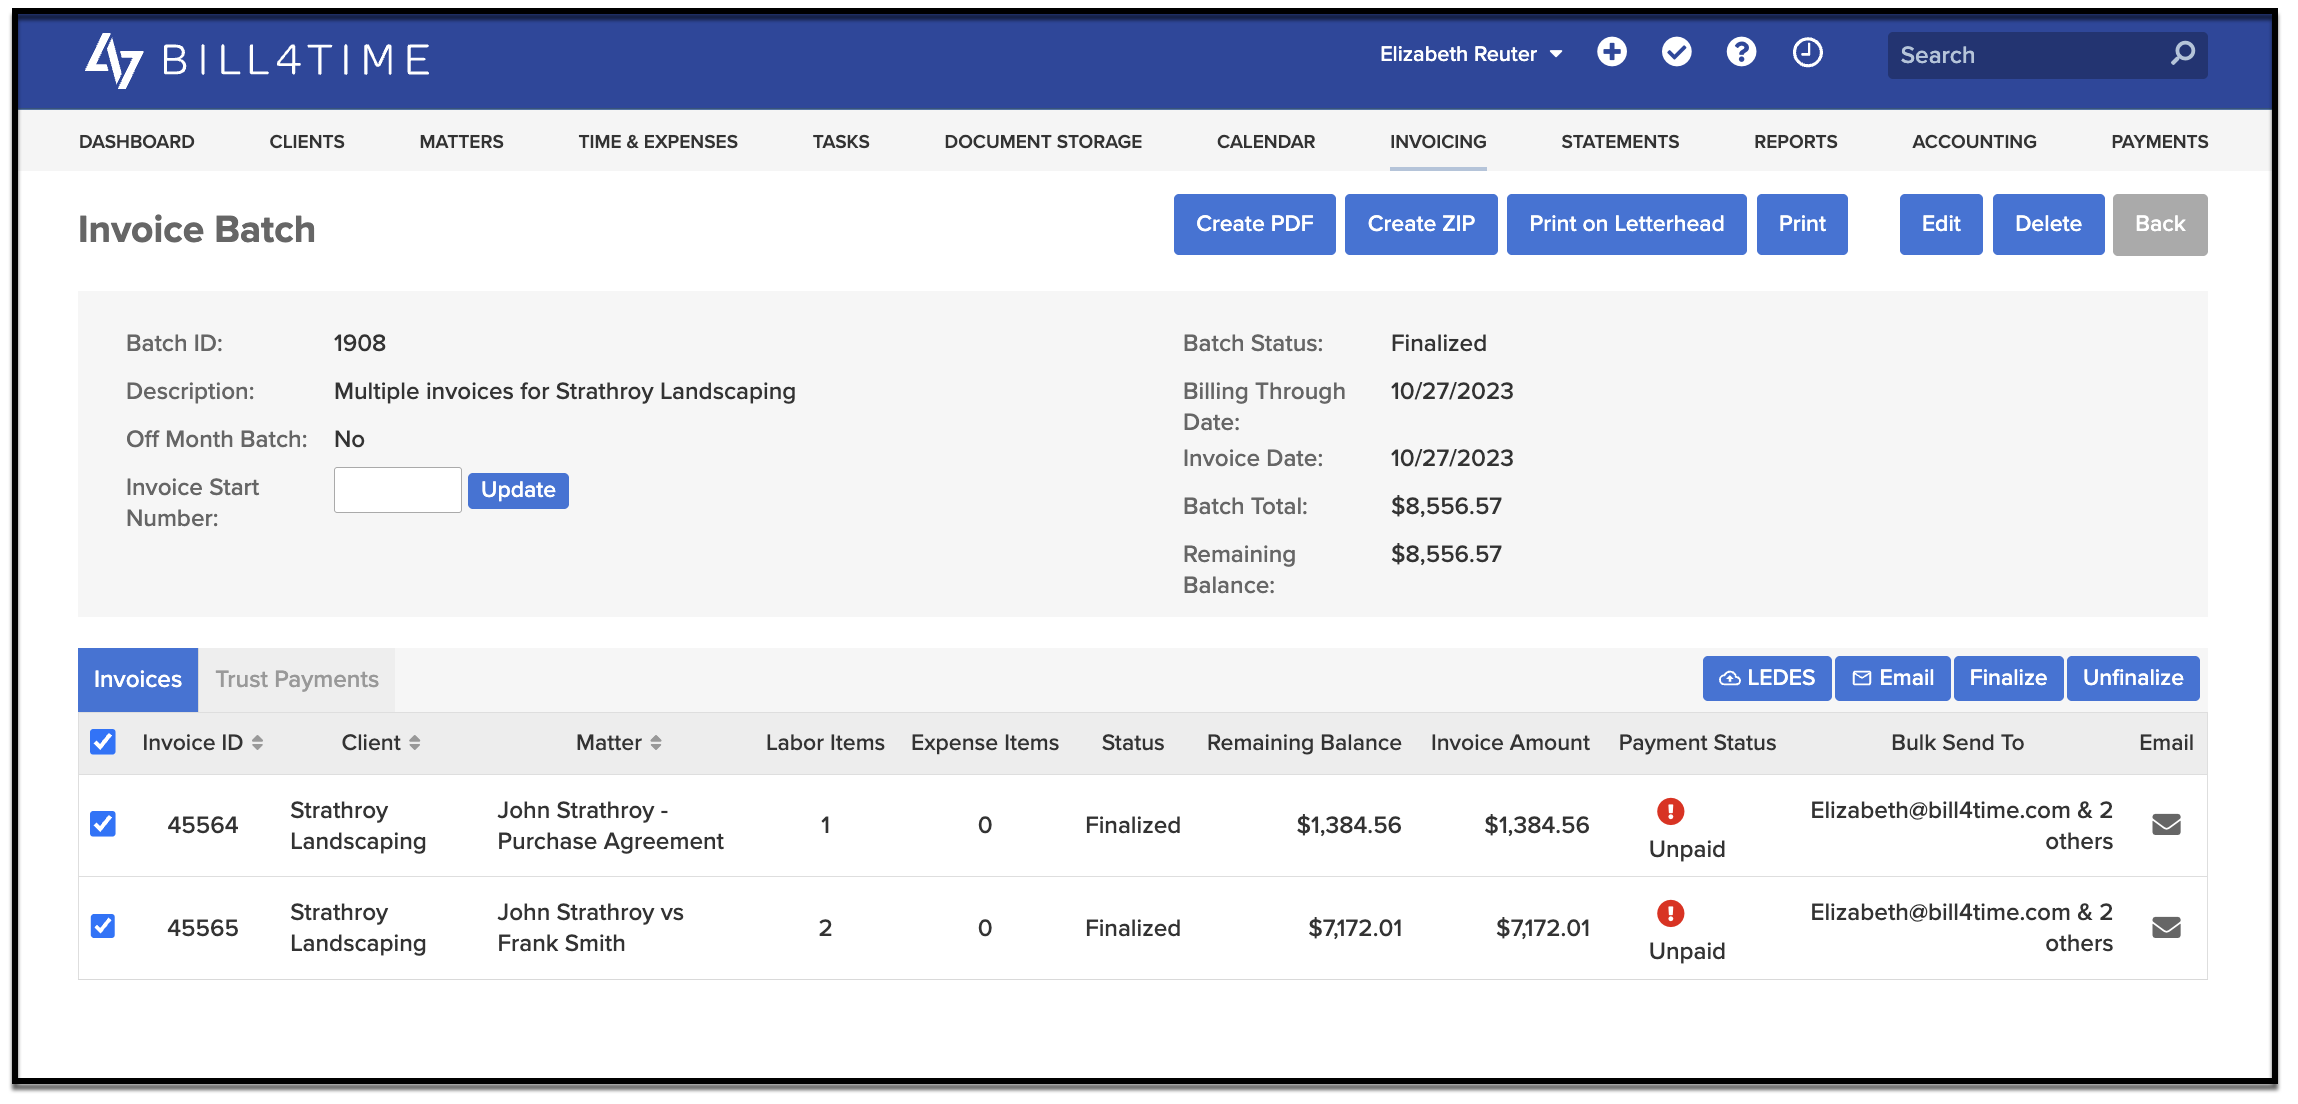This screenshot has height=1104, width=2298.
Task: Select the Invoicing menu item
Action: click(x=1438, y=142)
